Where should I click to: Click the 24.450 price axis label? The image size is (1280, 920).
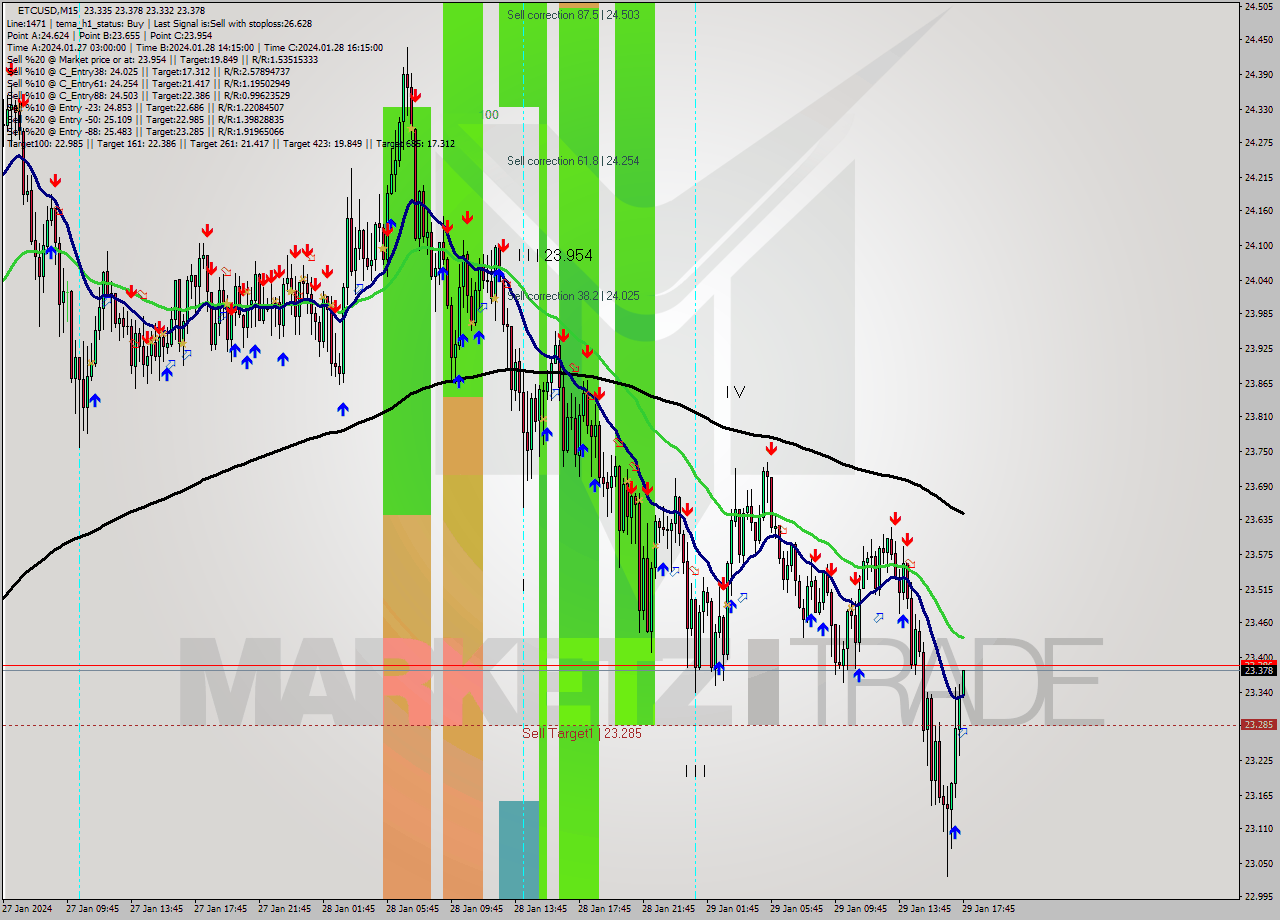1258,40
